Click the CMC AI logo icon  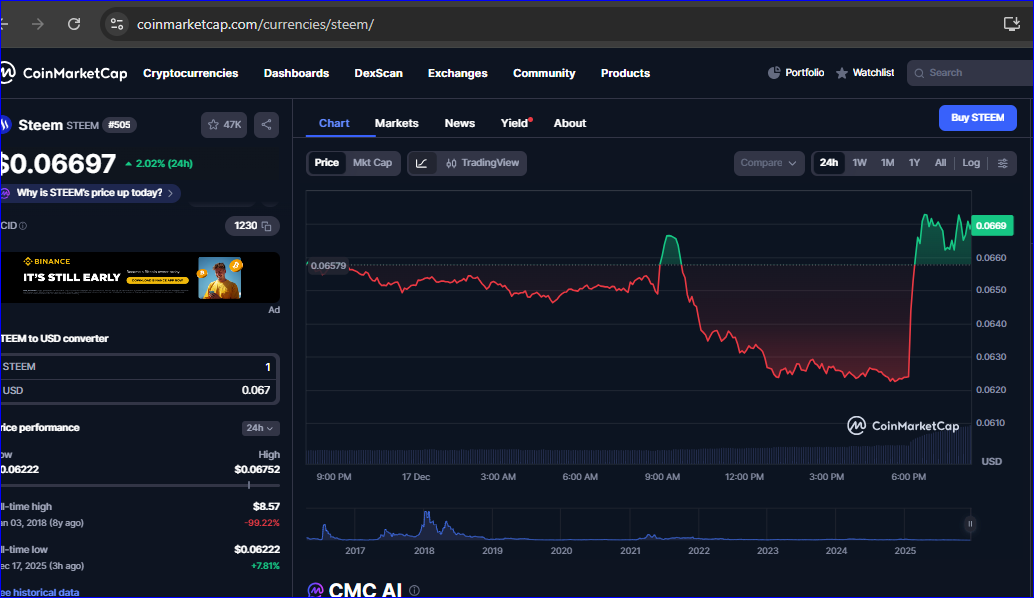click(316, 590)
